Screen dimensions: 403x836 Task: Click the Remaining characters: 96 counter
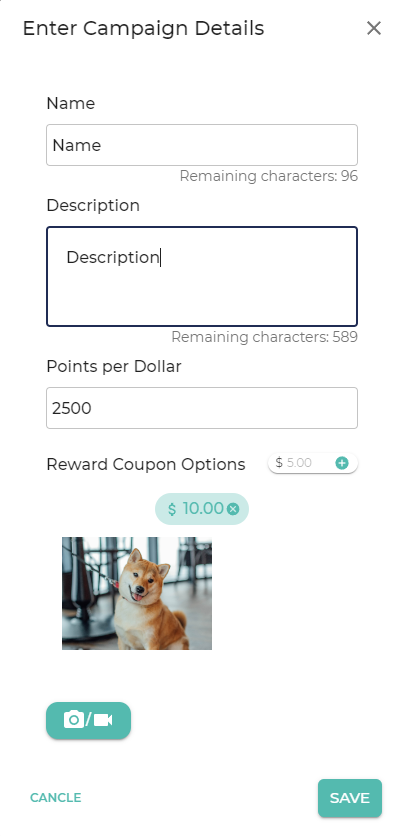(x=268, y=176)
